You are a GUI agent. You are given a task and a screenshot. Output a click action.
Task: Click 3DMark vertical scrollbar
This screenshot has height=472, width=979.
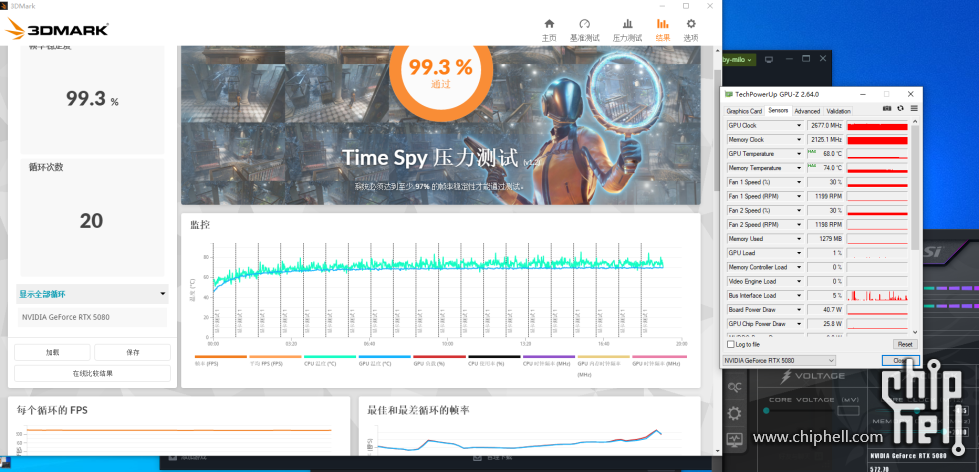point(717,128)
